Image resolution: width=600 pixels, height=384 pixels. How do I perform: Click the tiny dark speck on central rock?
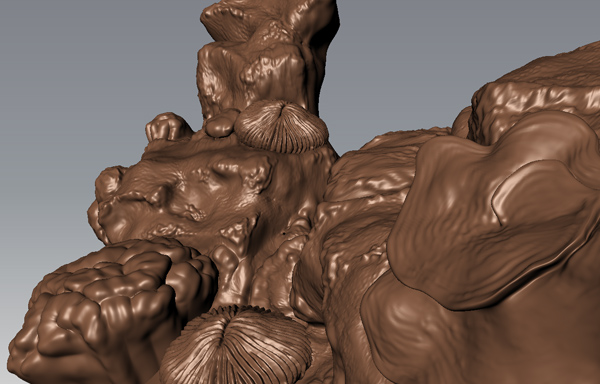click(x=285, y=232)
